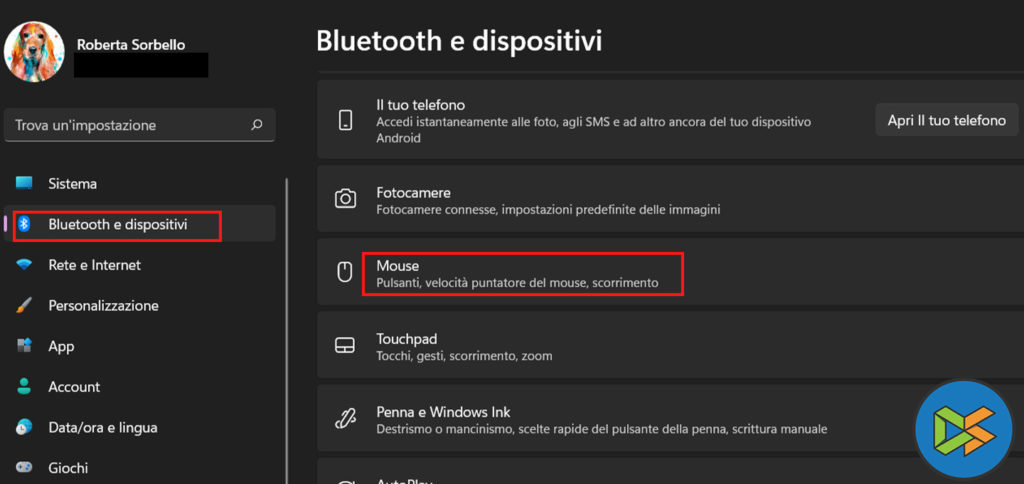Viewport: 1024px width, 484px height.
Task: Click the Trova un'impostazione search field
Action: click(130, 125)
